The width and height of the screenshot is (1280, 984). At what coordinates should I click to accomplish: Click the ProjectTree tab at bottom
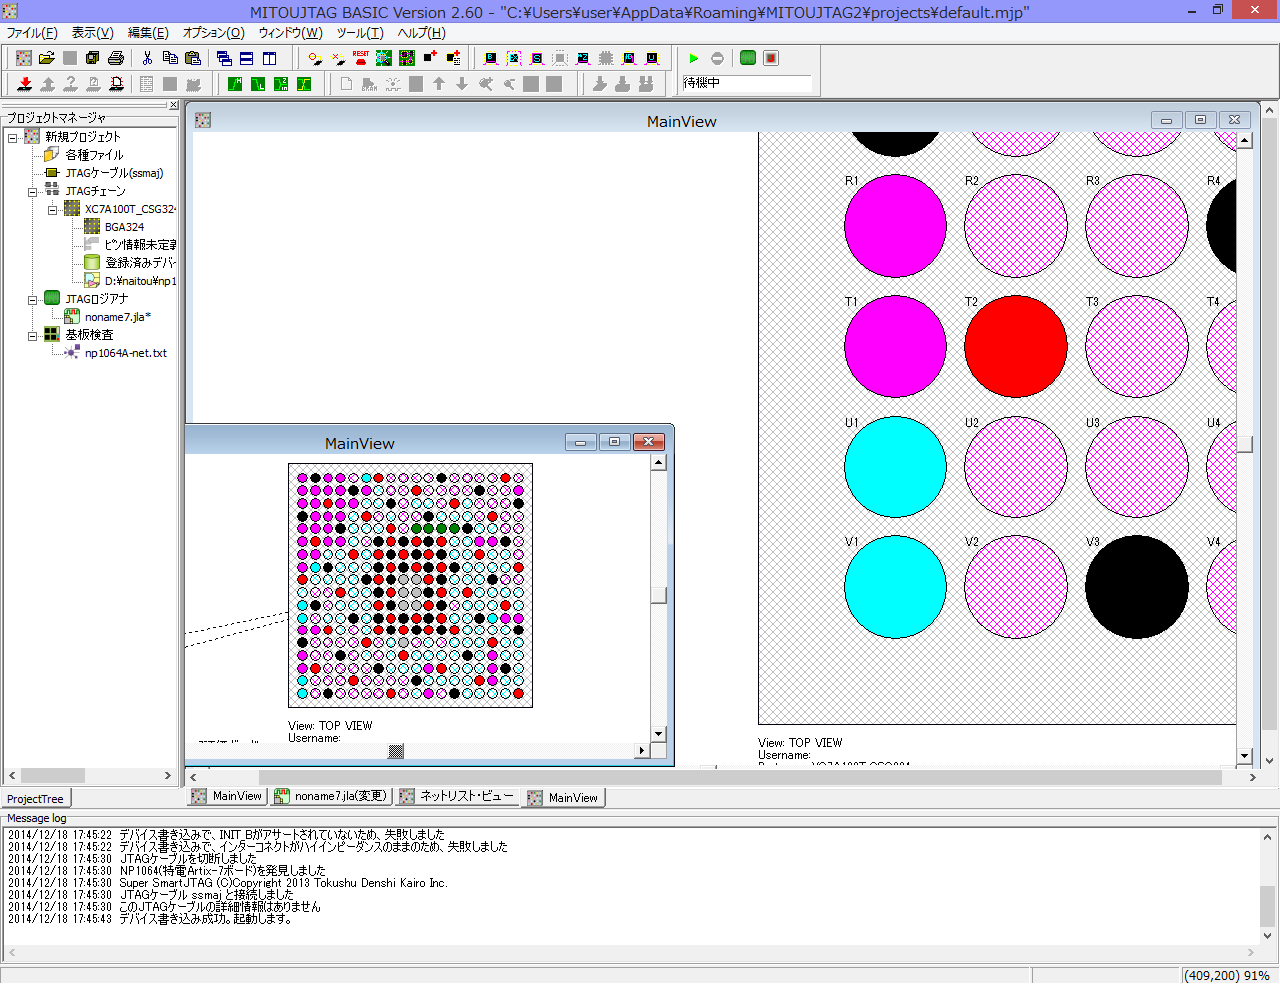[35, 799]
